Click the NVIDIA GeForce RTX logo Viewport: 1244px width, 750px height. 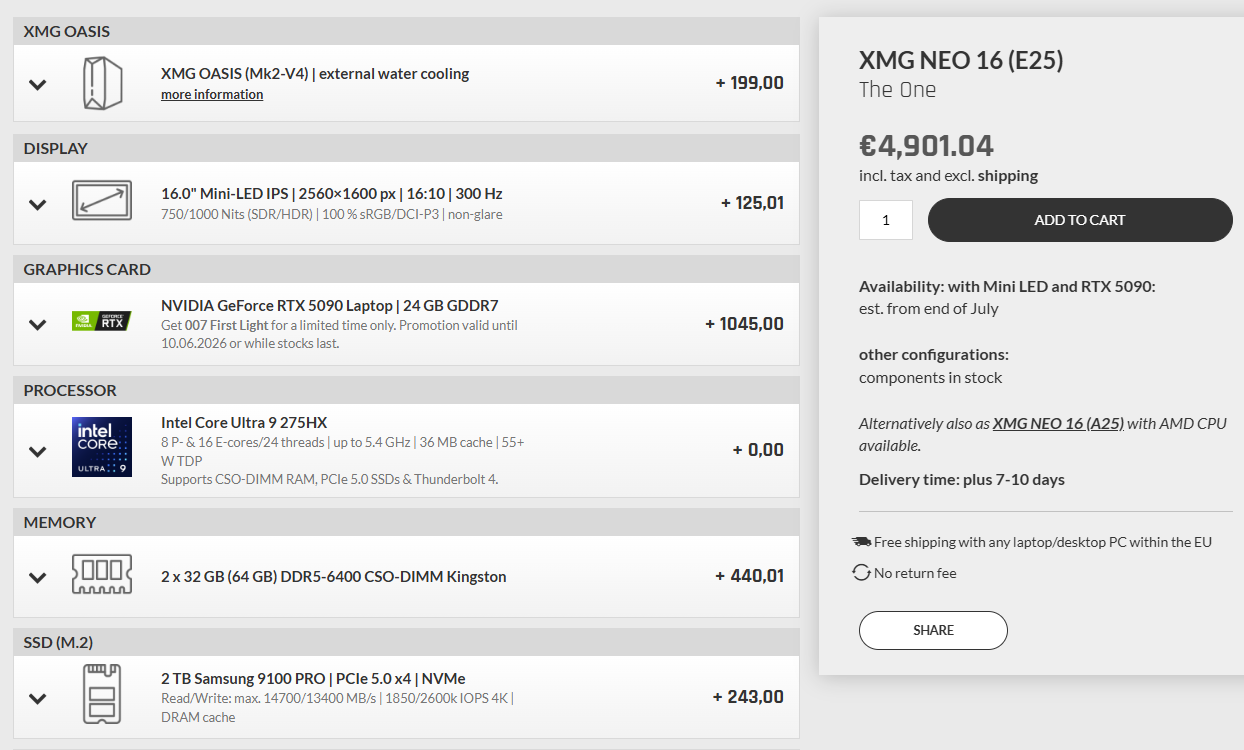tap(102, 322)
